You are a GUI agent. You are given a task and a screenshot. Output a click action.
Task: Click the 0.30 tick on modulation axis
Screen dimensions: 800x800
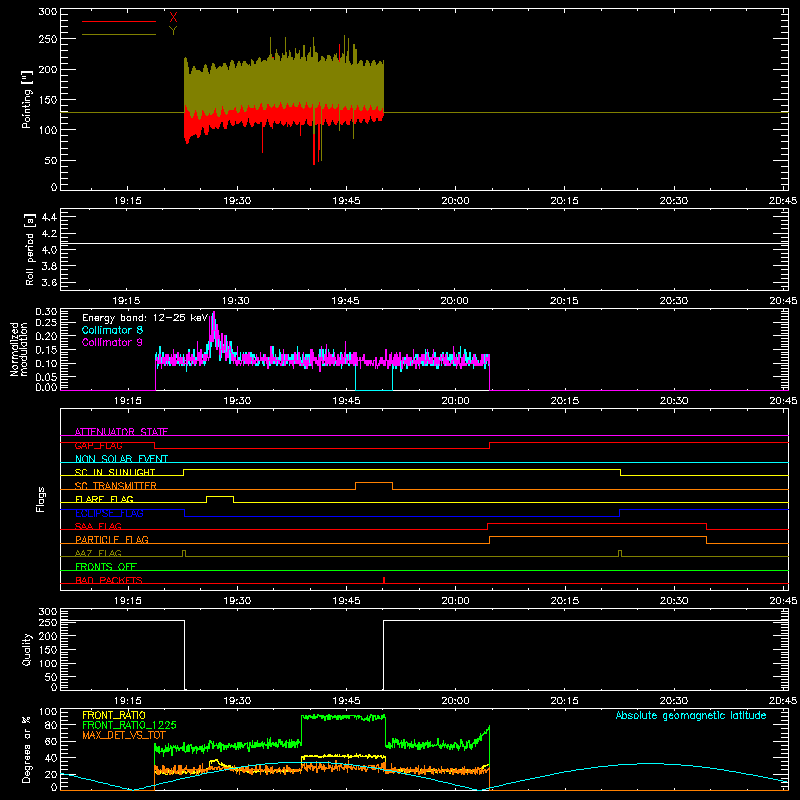tap(47, 311)
